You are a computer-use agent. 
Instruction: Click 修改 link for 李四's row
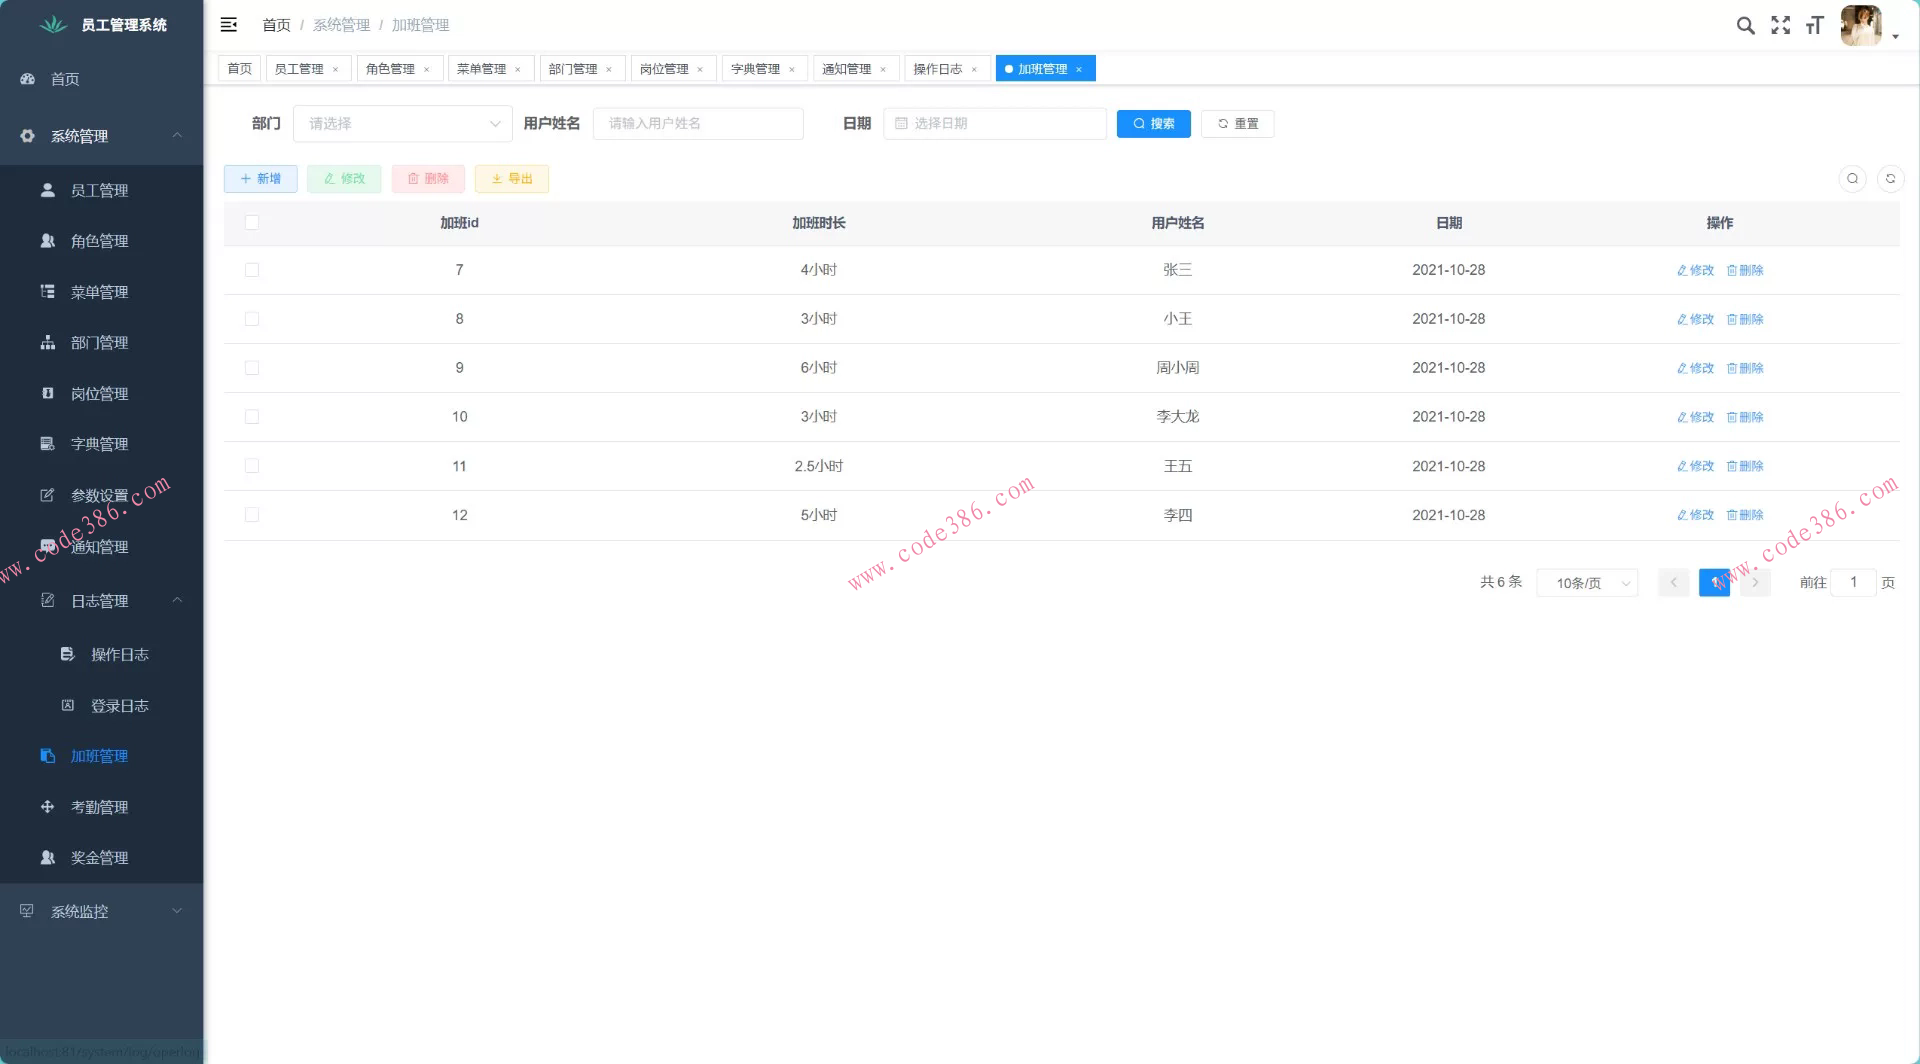coord(1695,515)
